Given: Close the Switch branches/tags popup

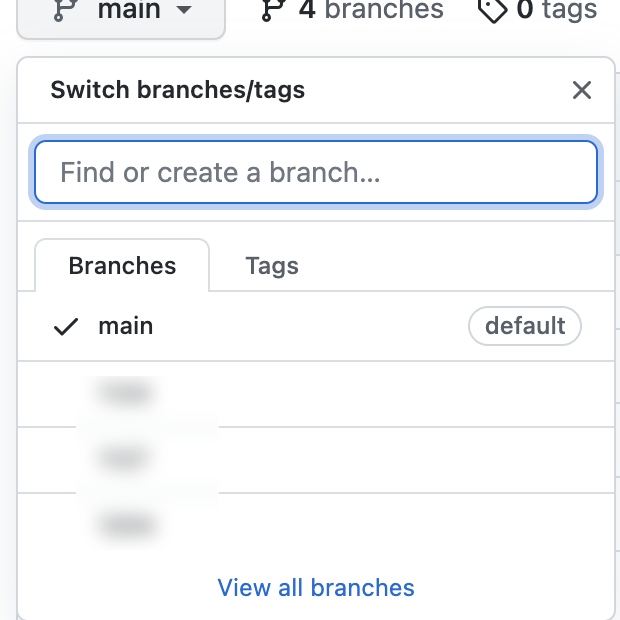Looking at the screenshot, I should coord(582,90).
